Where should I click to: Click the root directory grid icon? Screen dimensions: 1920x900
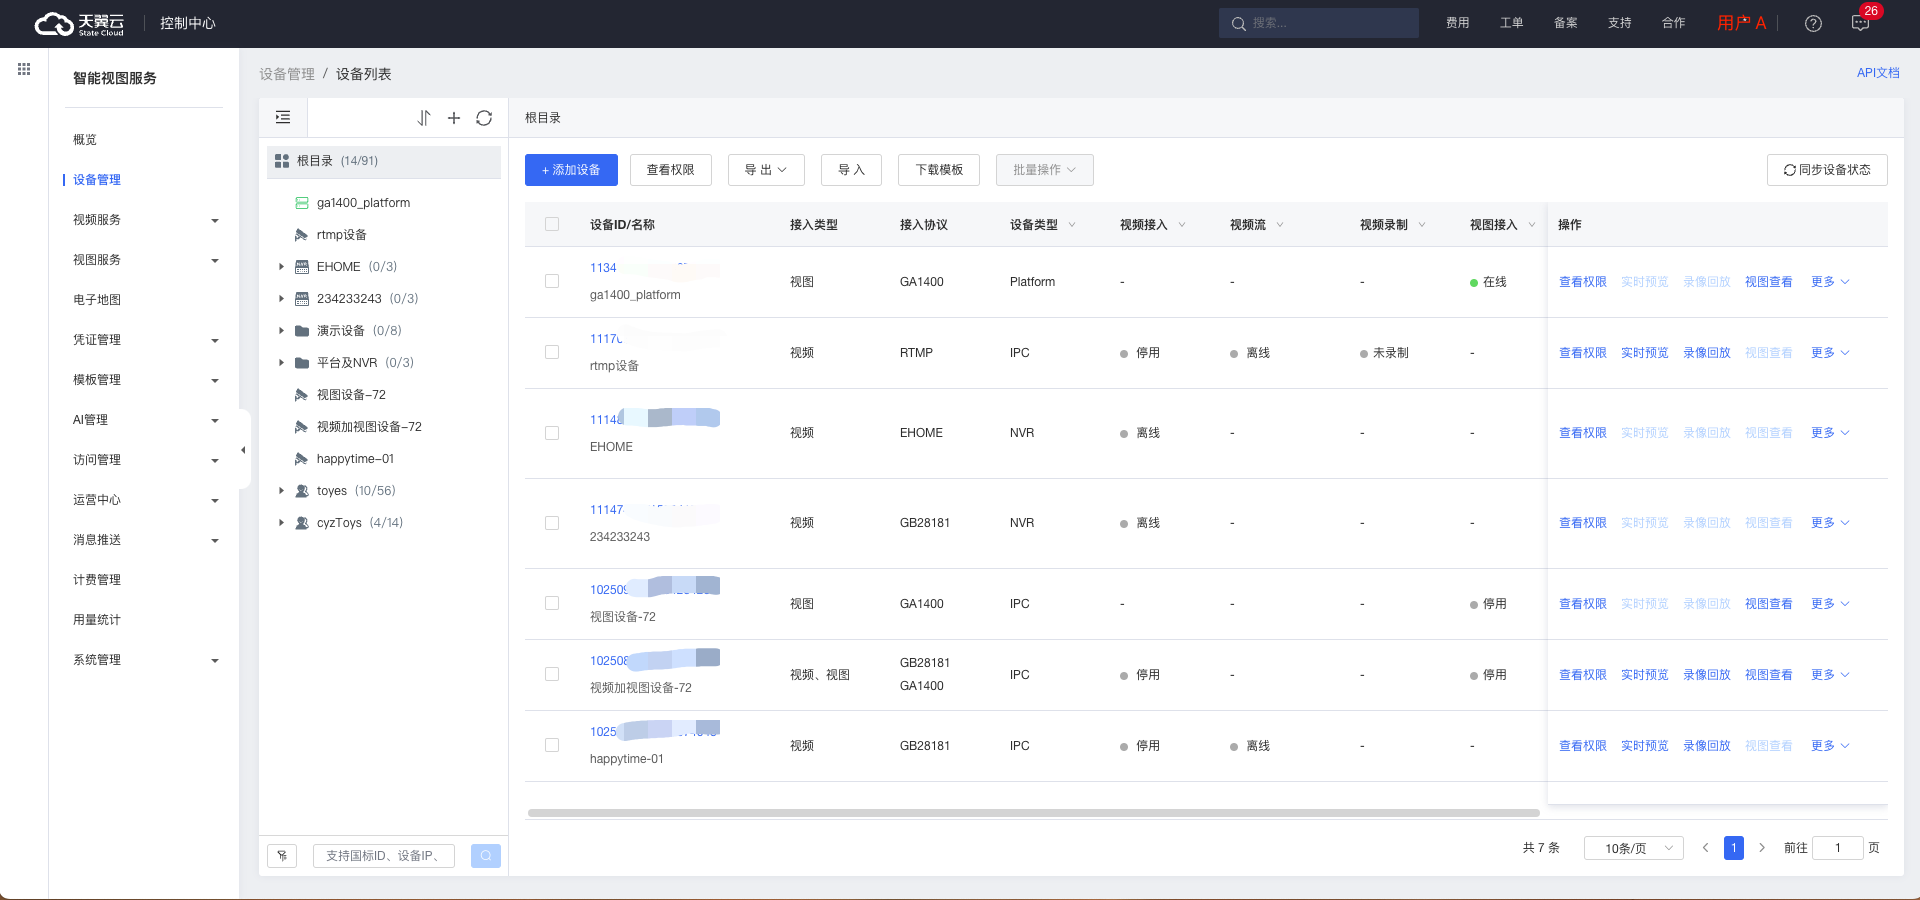point(282,161)
